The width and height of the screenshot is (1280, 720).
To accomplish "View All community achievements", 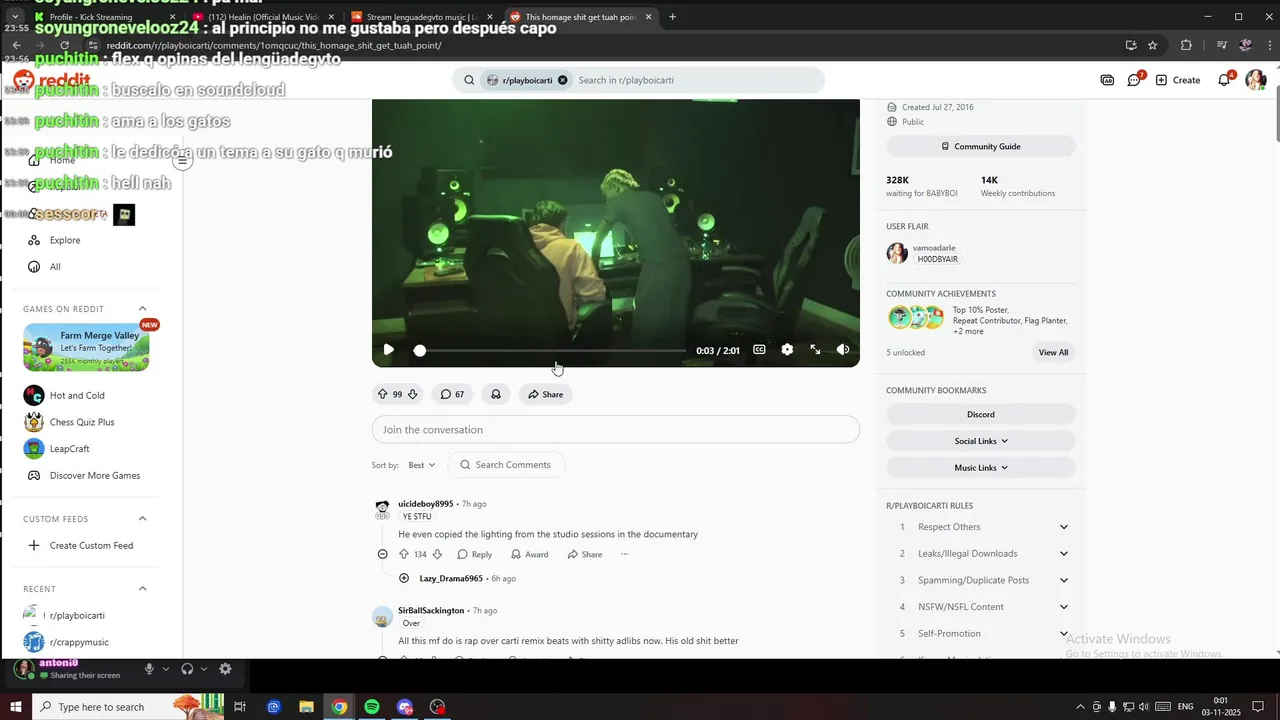I will coord(1053,352).
